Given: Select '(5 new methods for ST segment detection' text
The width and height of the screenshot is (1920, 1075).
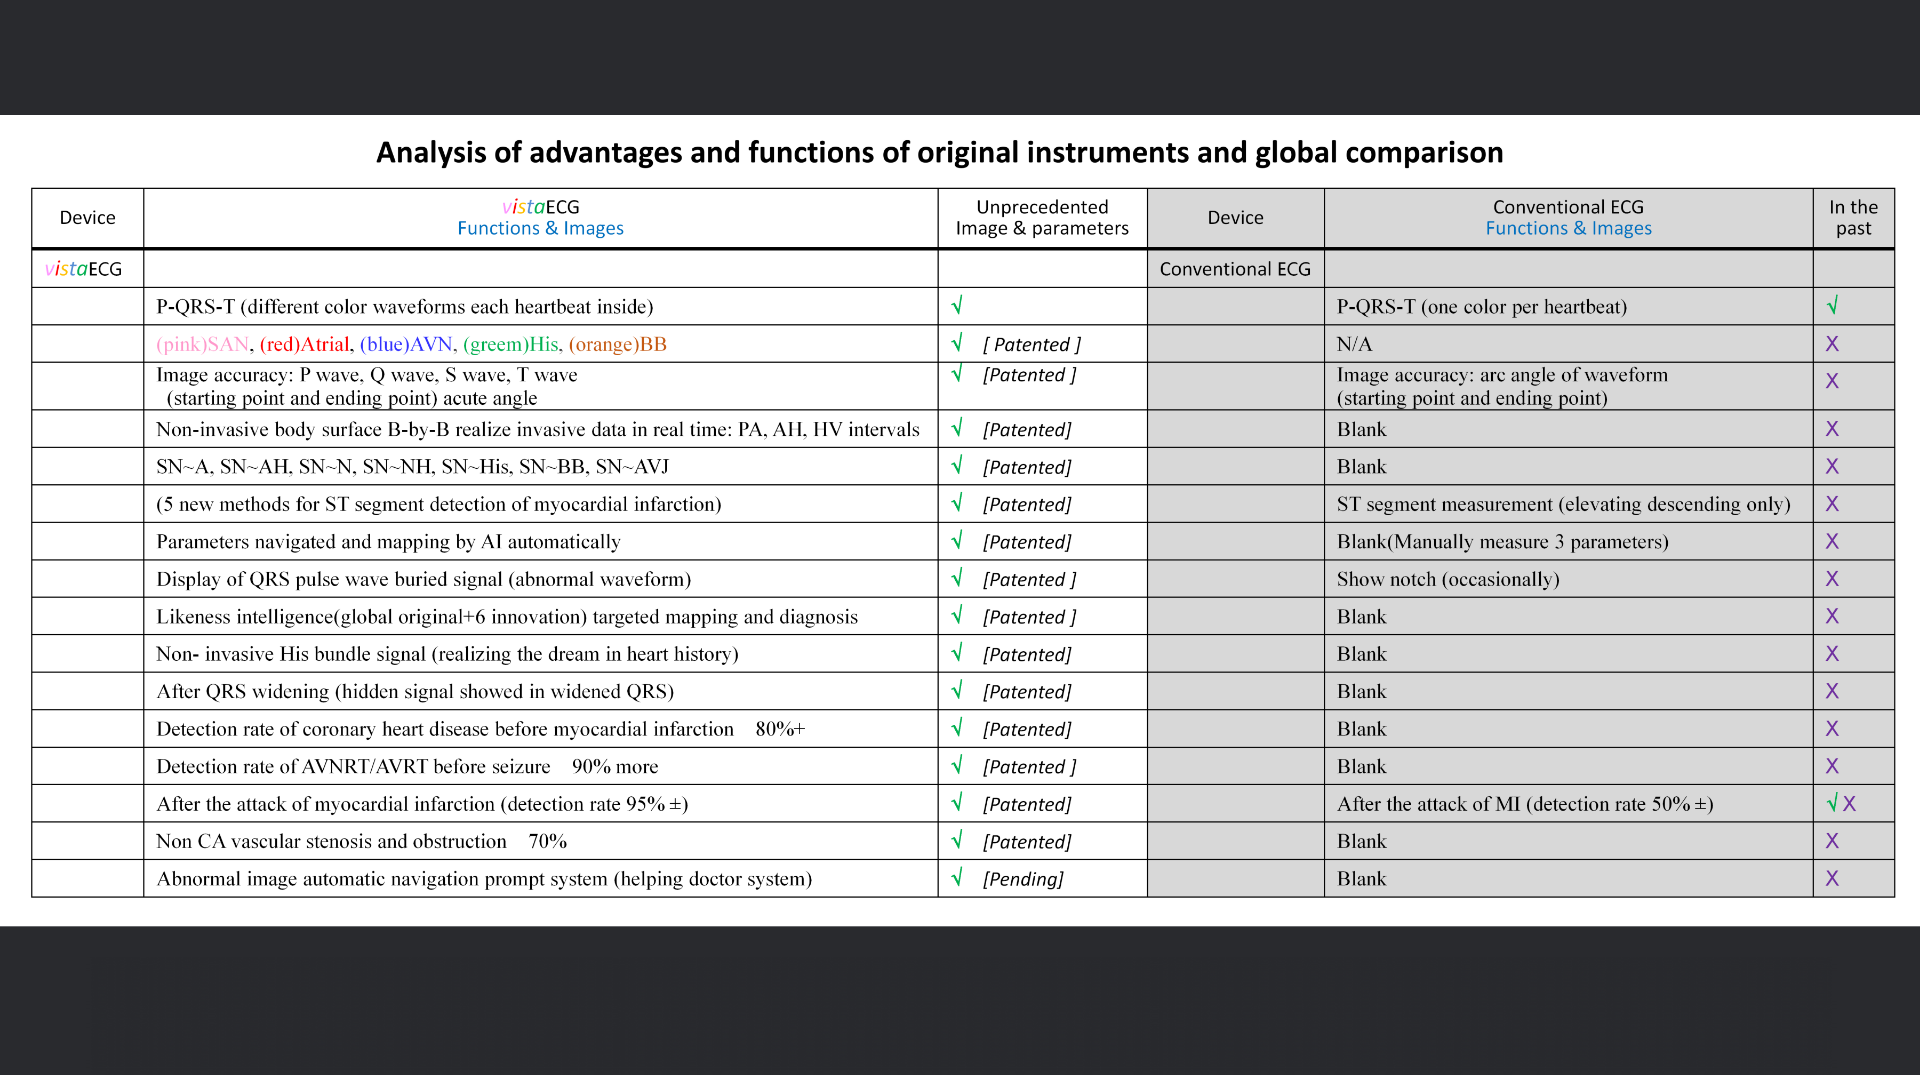Looking at the screenshot, I should (439, 505).
